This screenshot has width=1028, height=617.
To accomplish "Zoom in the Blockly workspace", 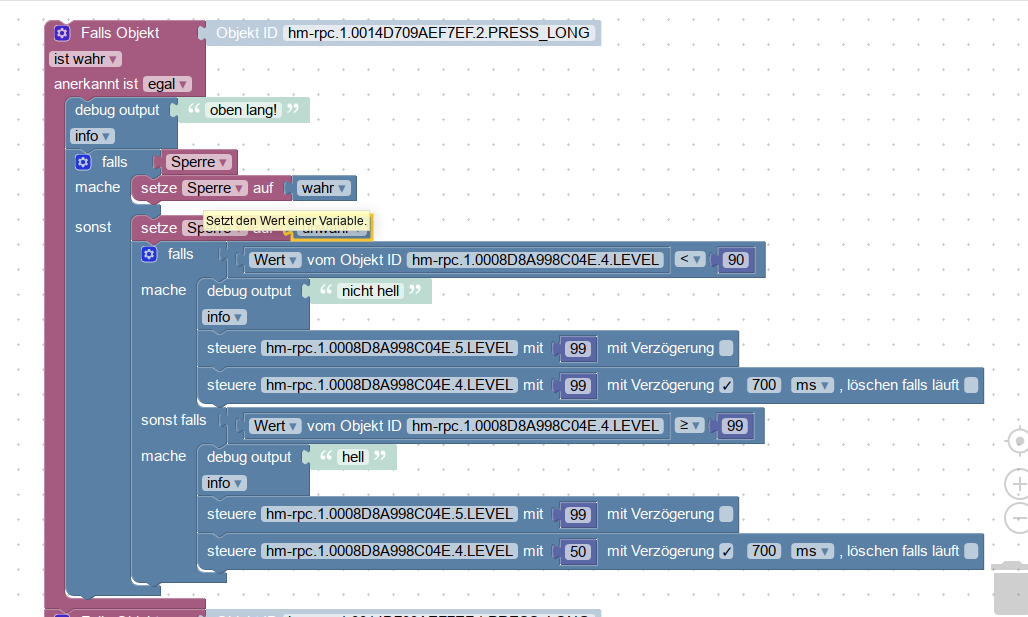I will (x=1018, y=484).
